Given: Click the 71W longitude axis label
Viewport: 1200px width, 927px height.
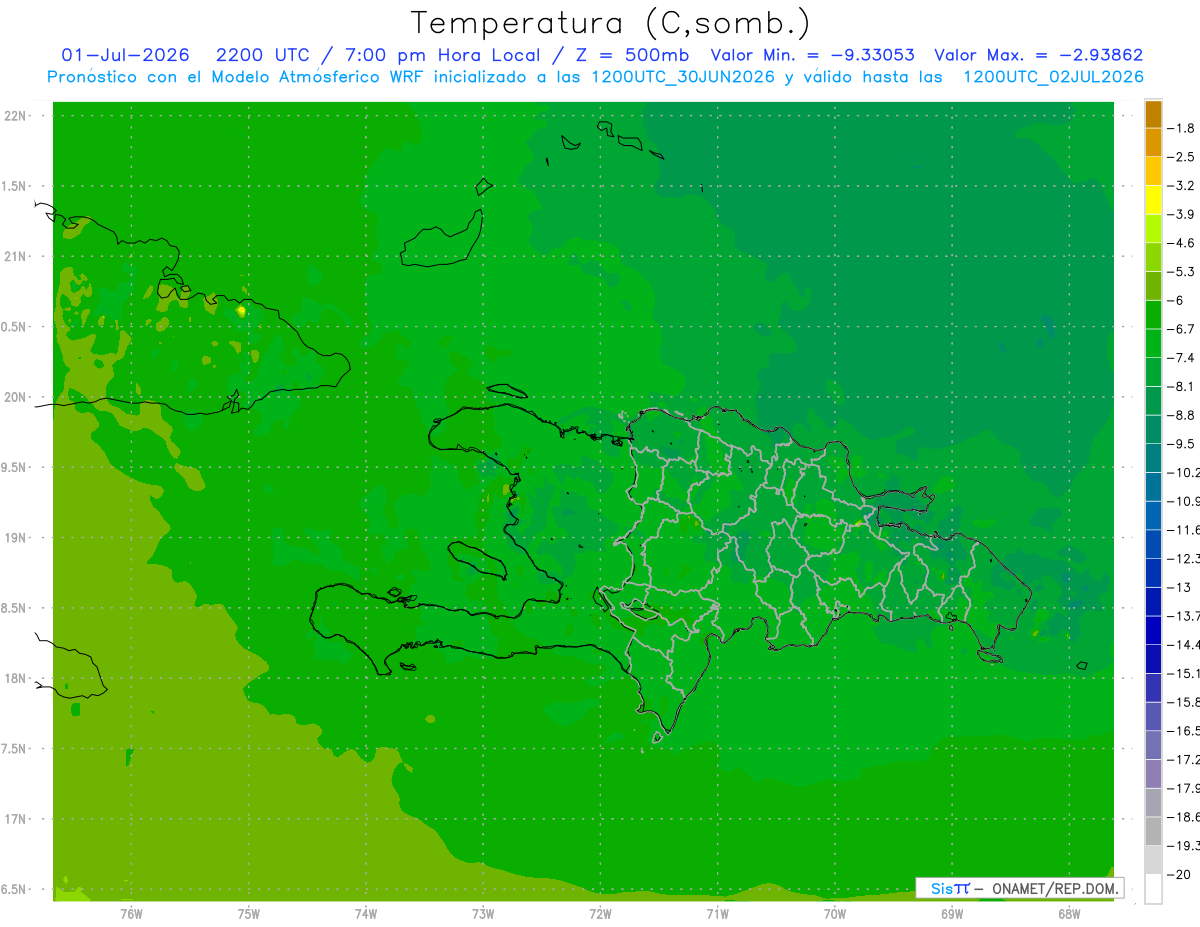Looking at the screenshot, I should [x=717, y=914].
